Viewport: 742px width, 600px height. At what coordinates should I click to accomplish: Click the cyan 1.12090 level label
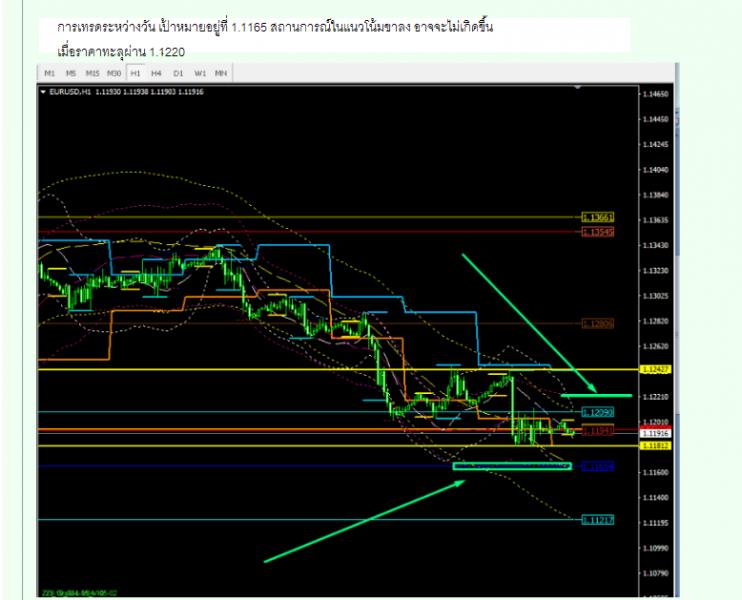tap(598, 412)
